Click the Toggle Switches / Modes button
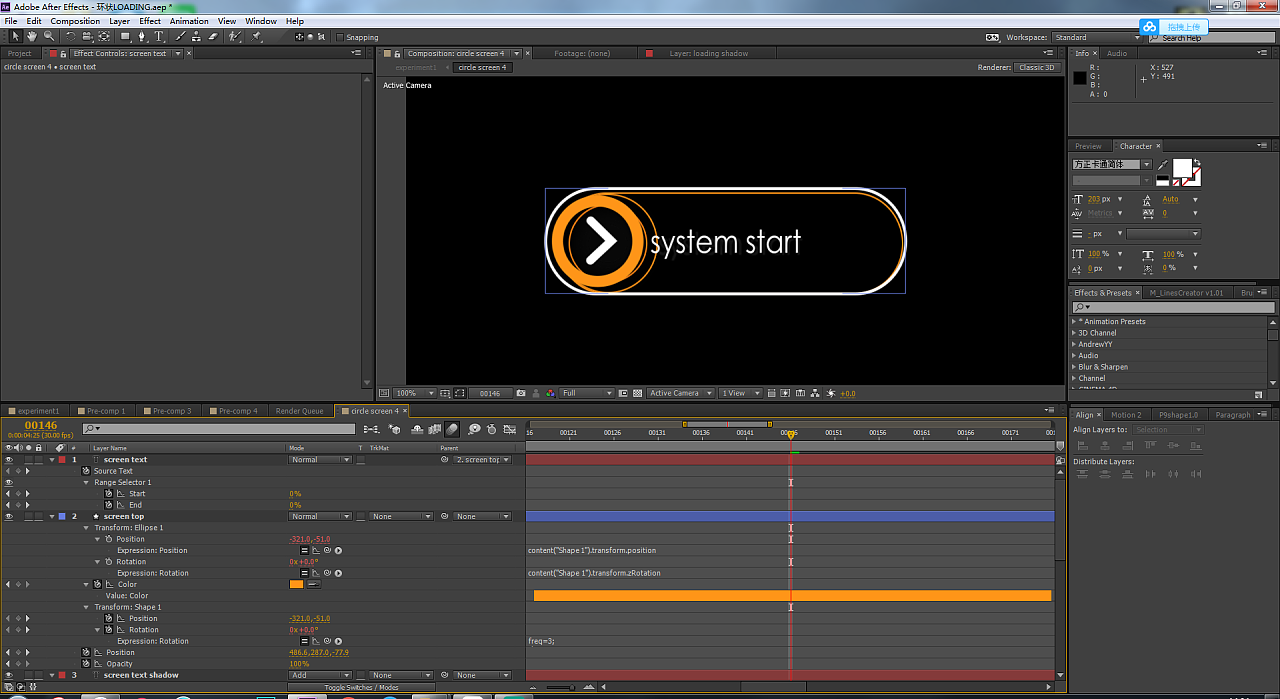Viewport: 1280px width, 699px height. tap(361, 687)
